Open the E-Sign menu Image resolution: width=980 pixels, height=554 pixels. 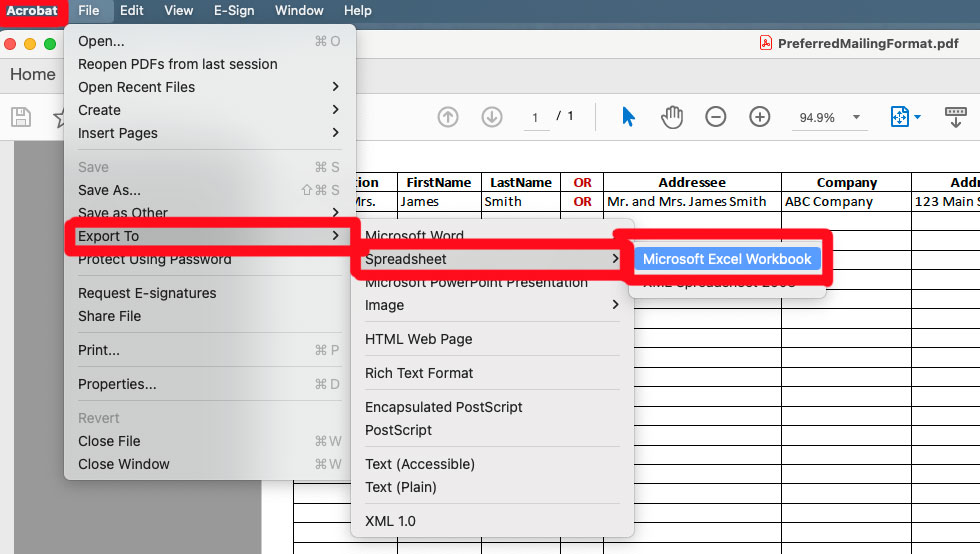tap(234, 11)
